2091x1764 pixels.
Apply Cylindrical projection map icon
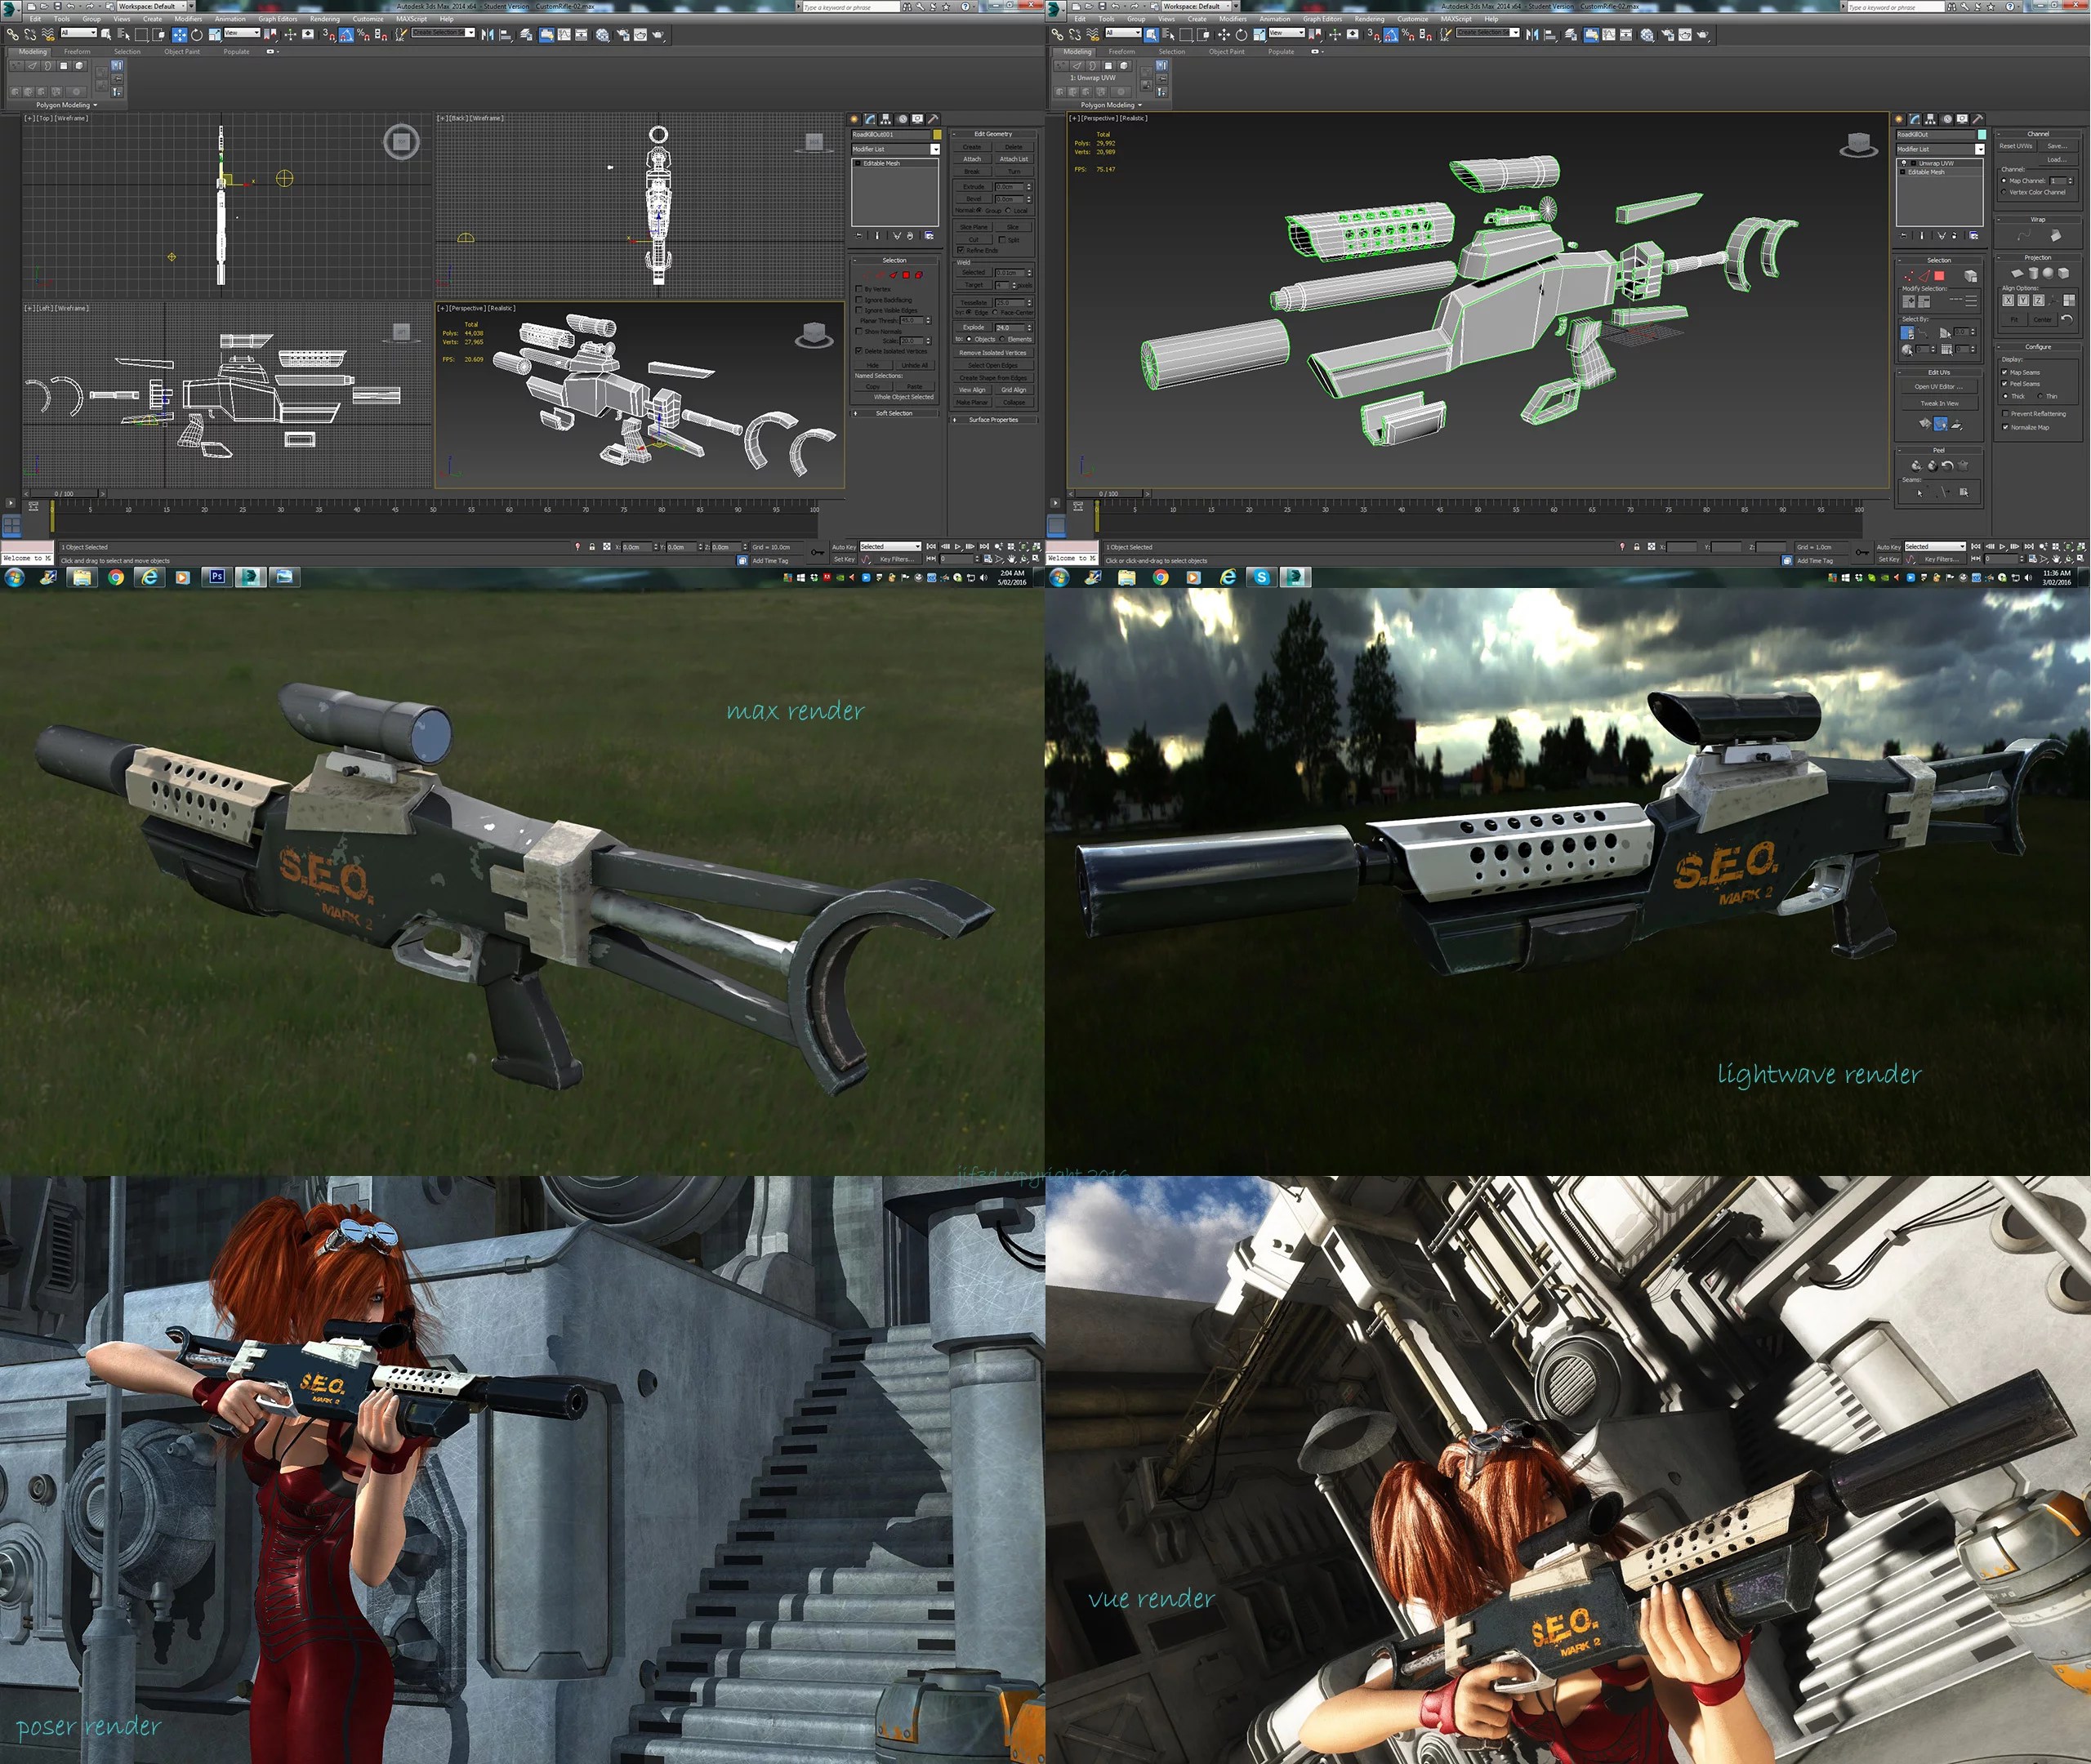coord(2034,273)
